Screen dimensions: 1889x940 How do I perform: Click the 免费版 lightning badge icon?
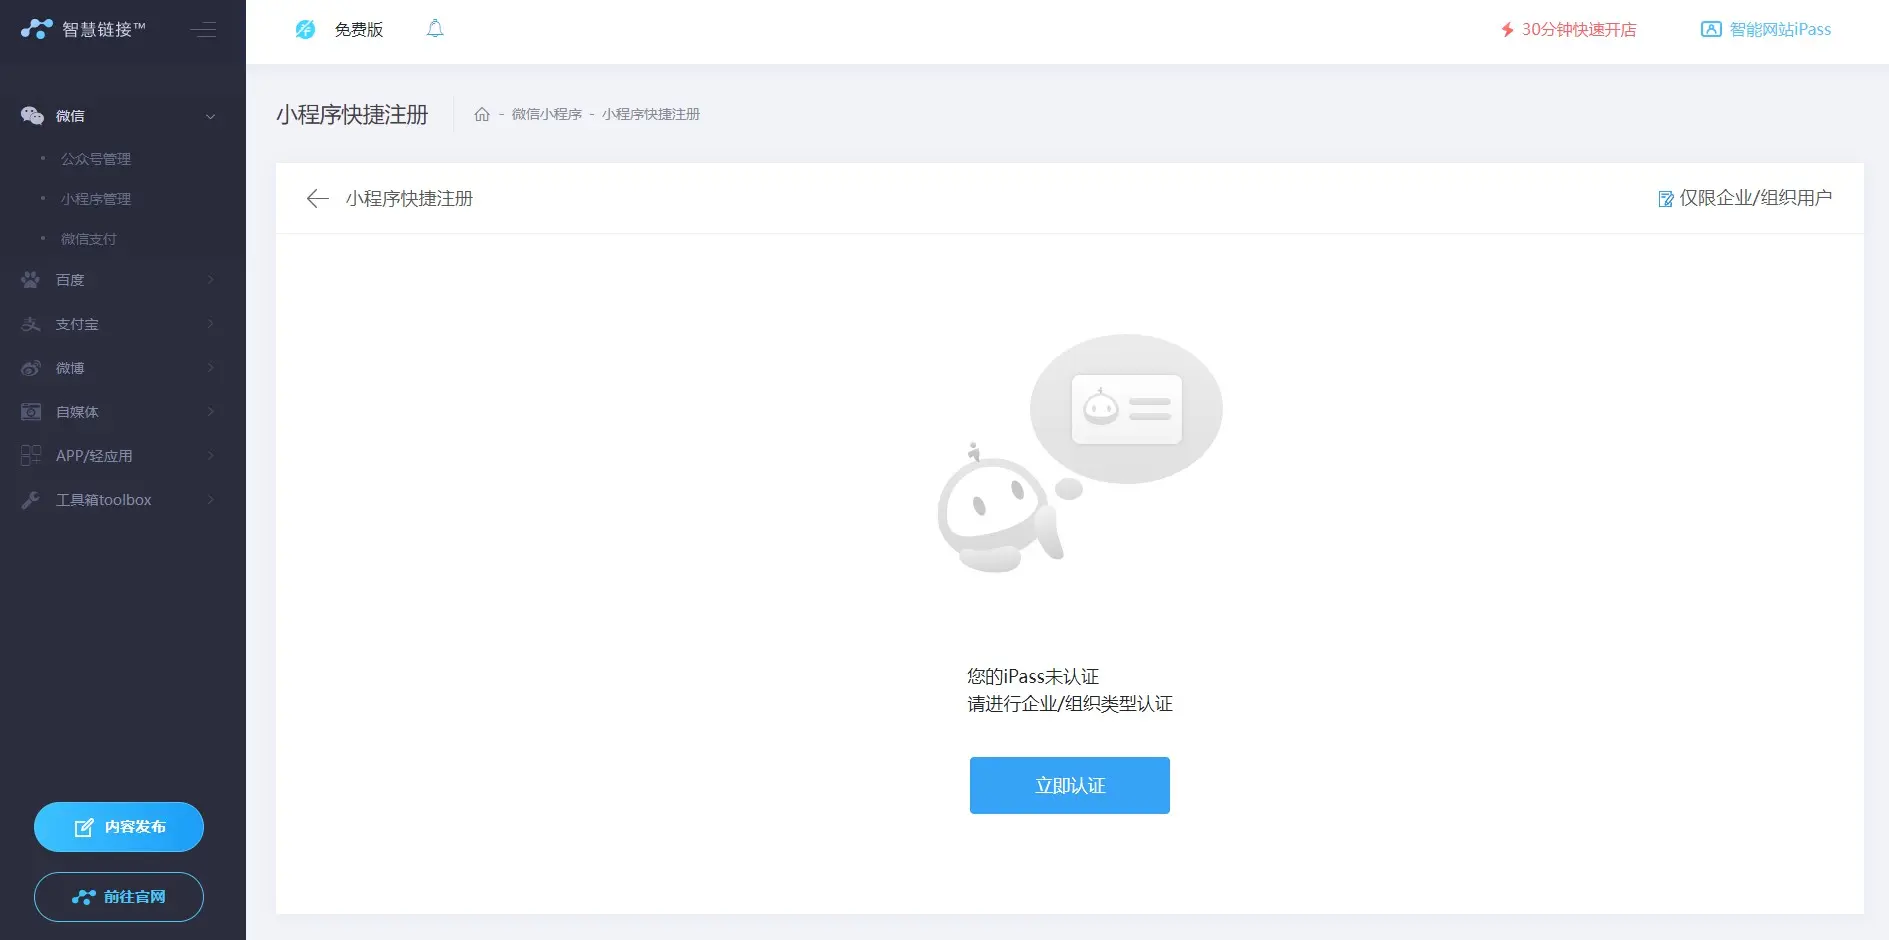point(305,30)
